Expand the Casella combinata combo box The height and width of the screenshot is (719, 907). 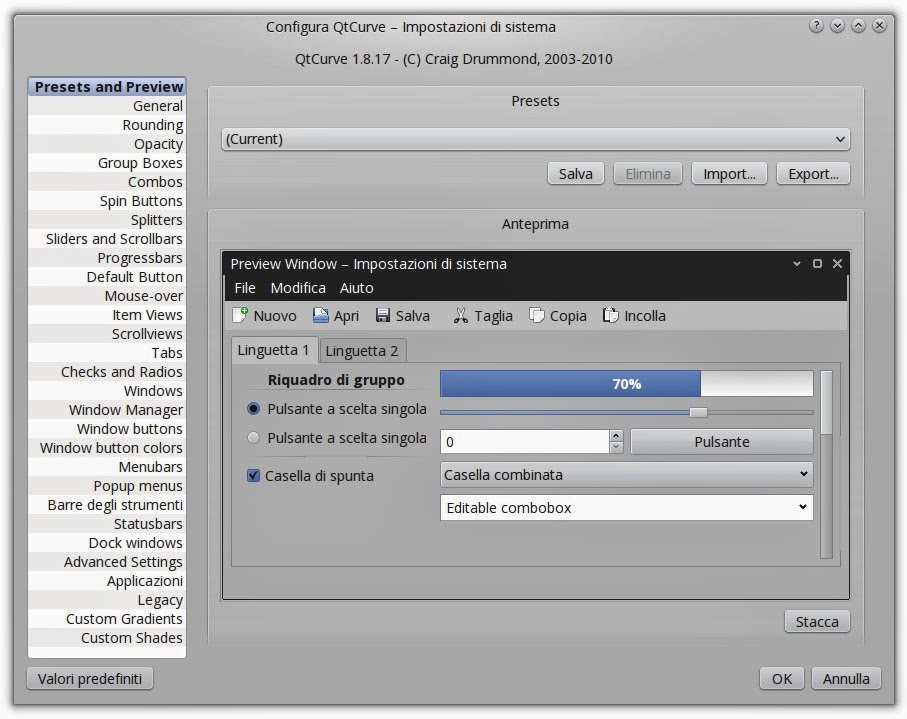pos(626,474)
